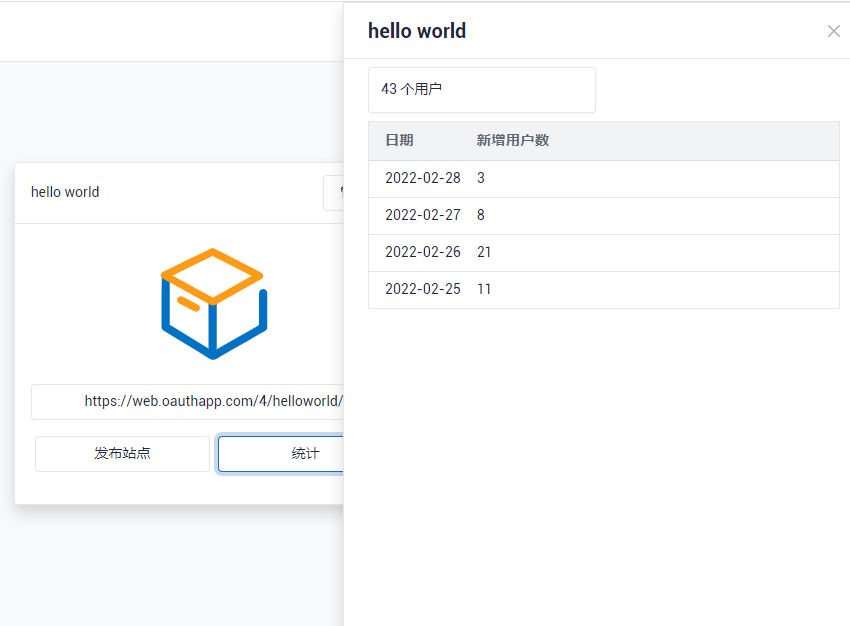Click the orange and blue box app icon
The width and height of the screenshot is (850, 626).
[x=213, y=303]
